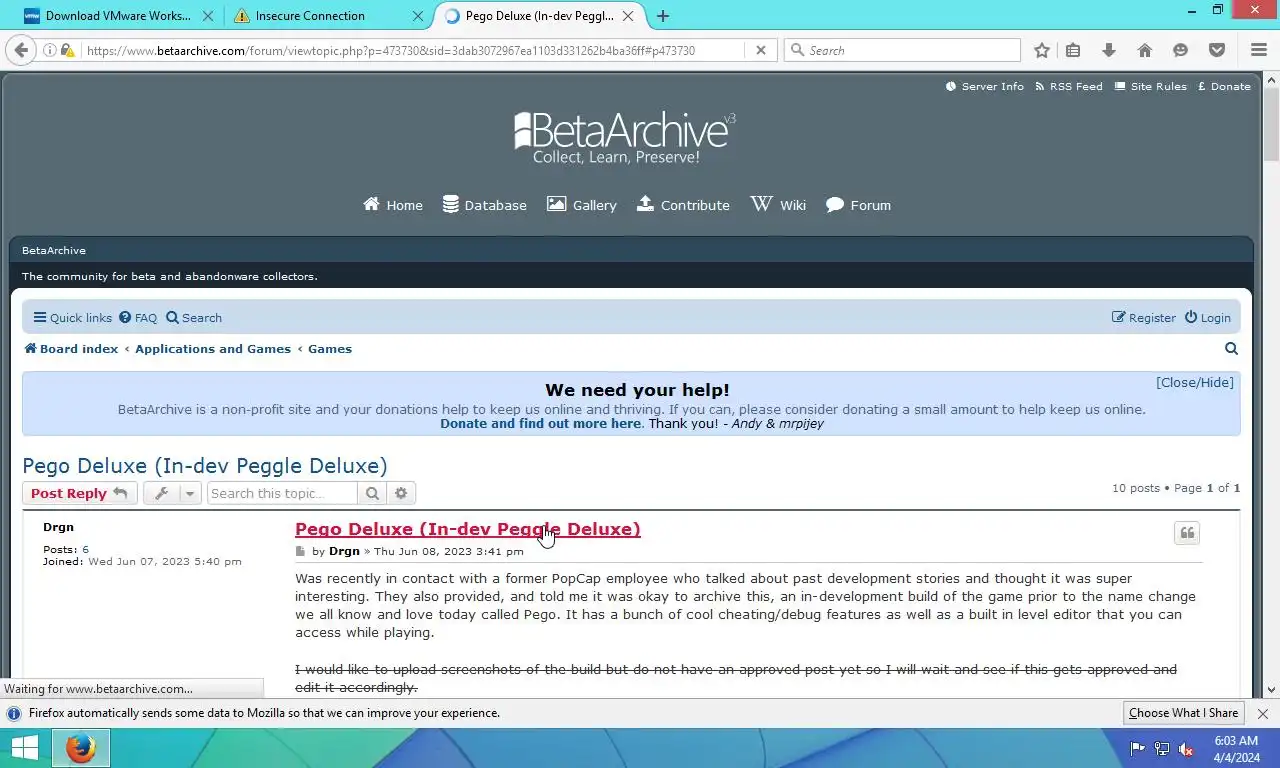Open the Server Info link
Screen dimensions: 1280x768
pos(985,86)
